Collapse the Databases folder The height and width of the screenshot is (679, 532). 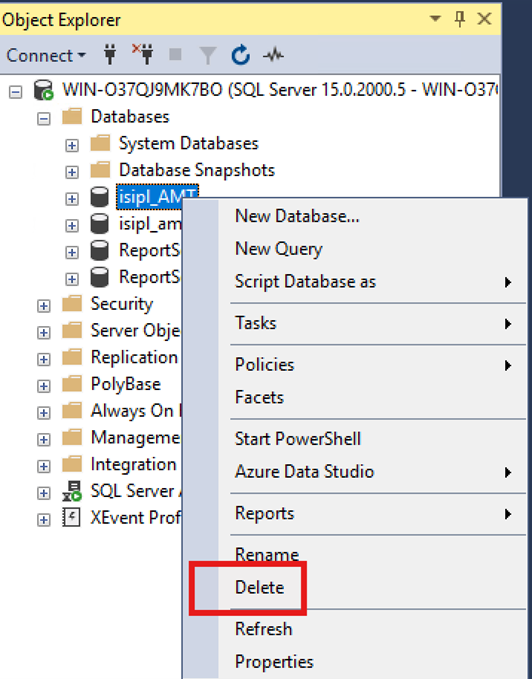(x=44, y=119)
